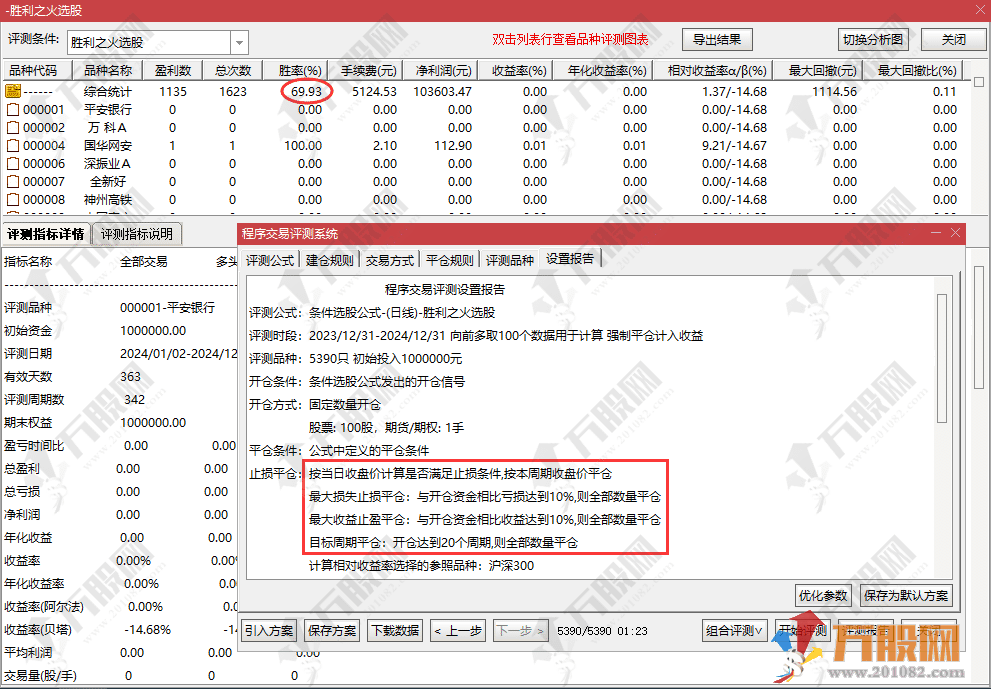
Task: Click the row icon for stock 000004
Action: (x=13, y=146)
